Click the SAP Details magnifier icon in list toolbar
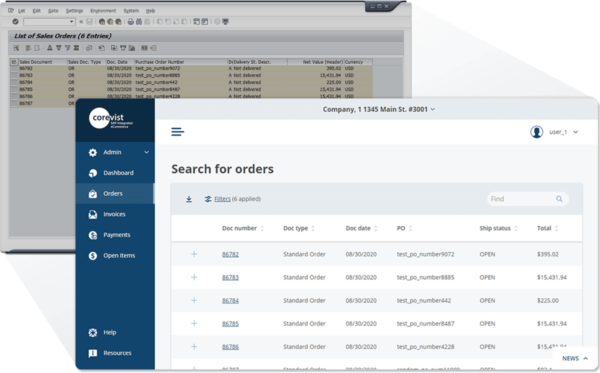Viewport: 600px width, 373px height. (16, 48)
